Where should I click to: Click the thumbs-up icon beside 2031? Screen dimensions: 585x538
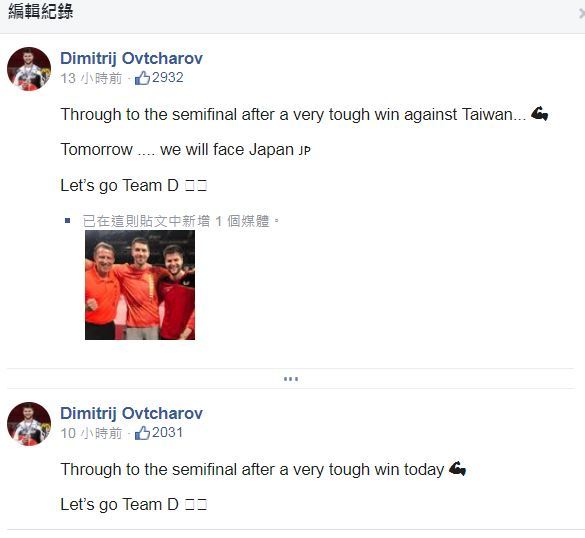click(142, 433)
